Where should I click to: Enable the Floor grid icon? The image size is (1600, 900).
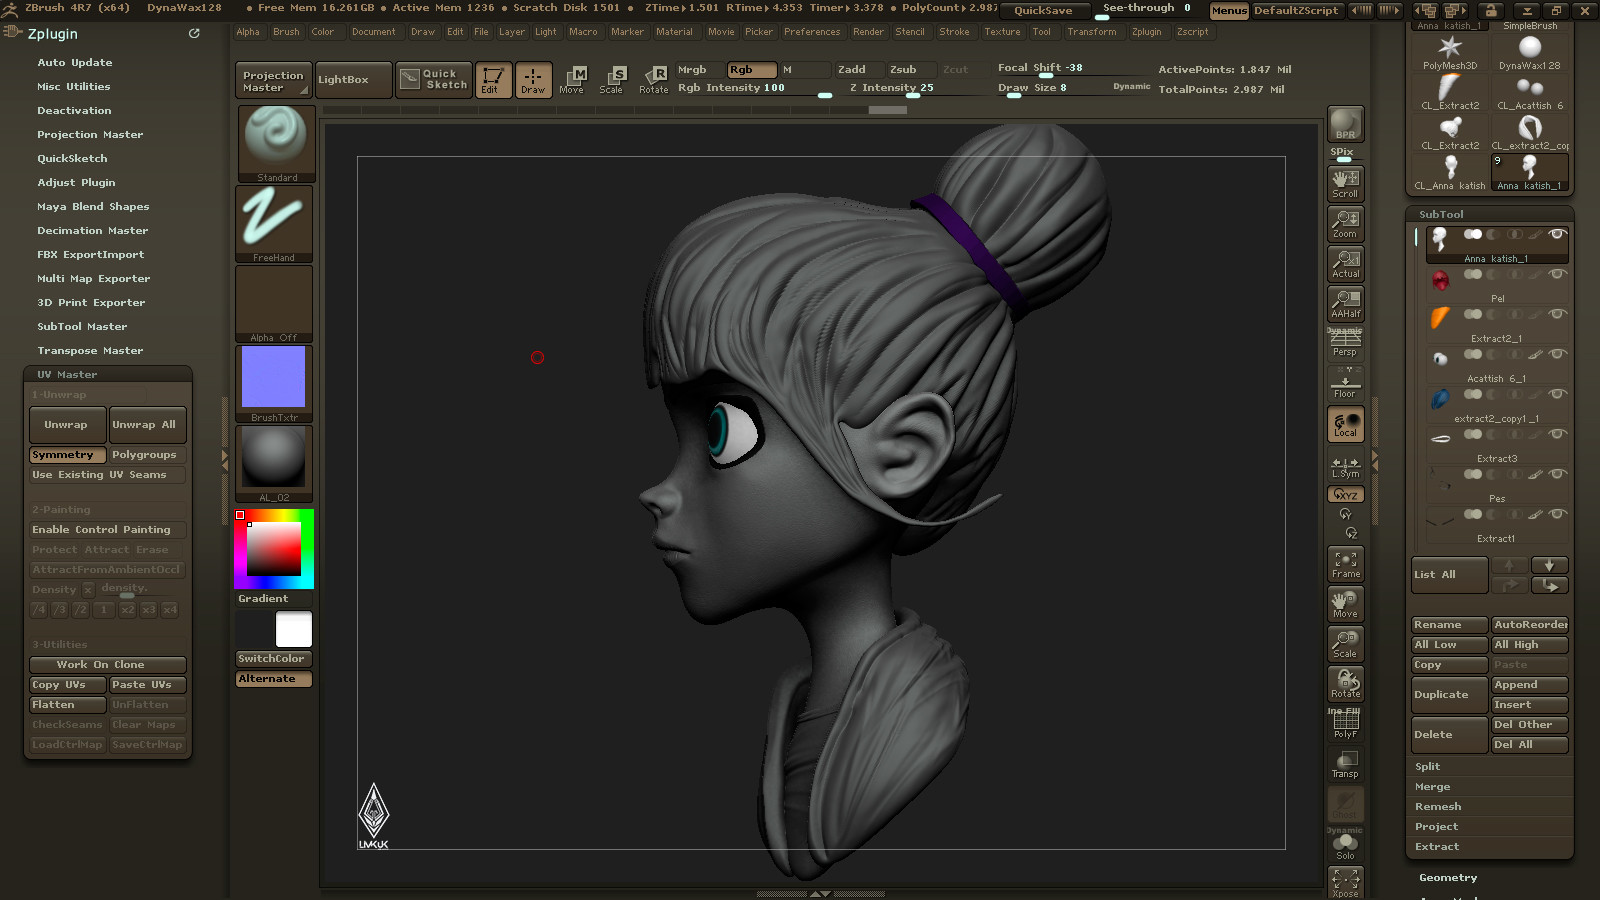click(x=1345, y=384)
